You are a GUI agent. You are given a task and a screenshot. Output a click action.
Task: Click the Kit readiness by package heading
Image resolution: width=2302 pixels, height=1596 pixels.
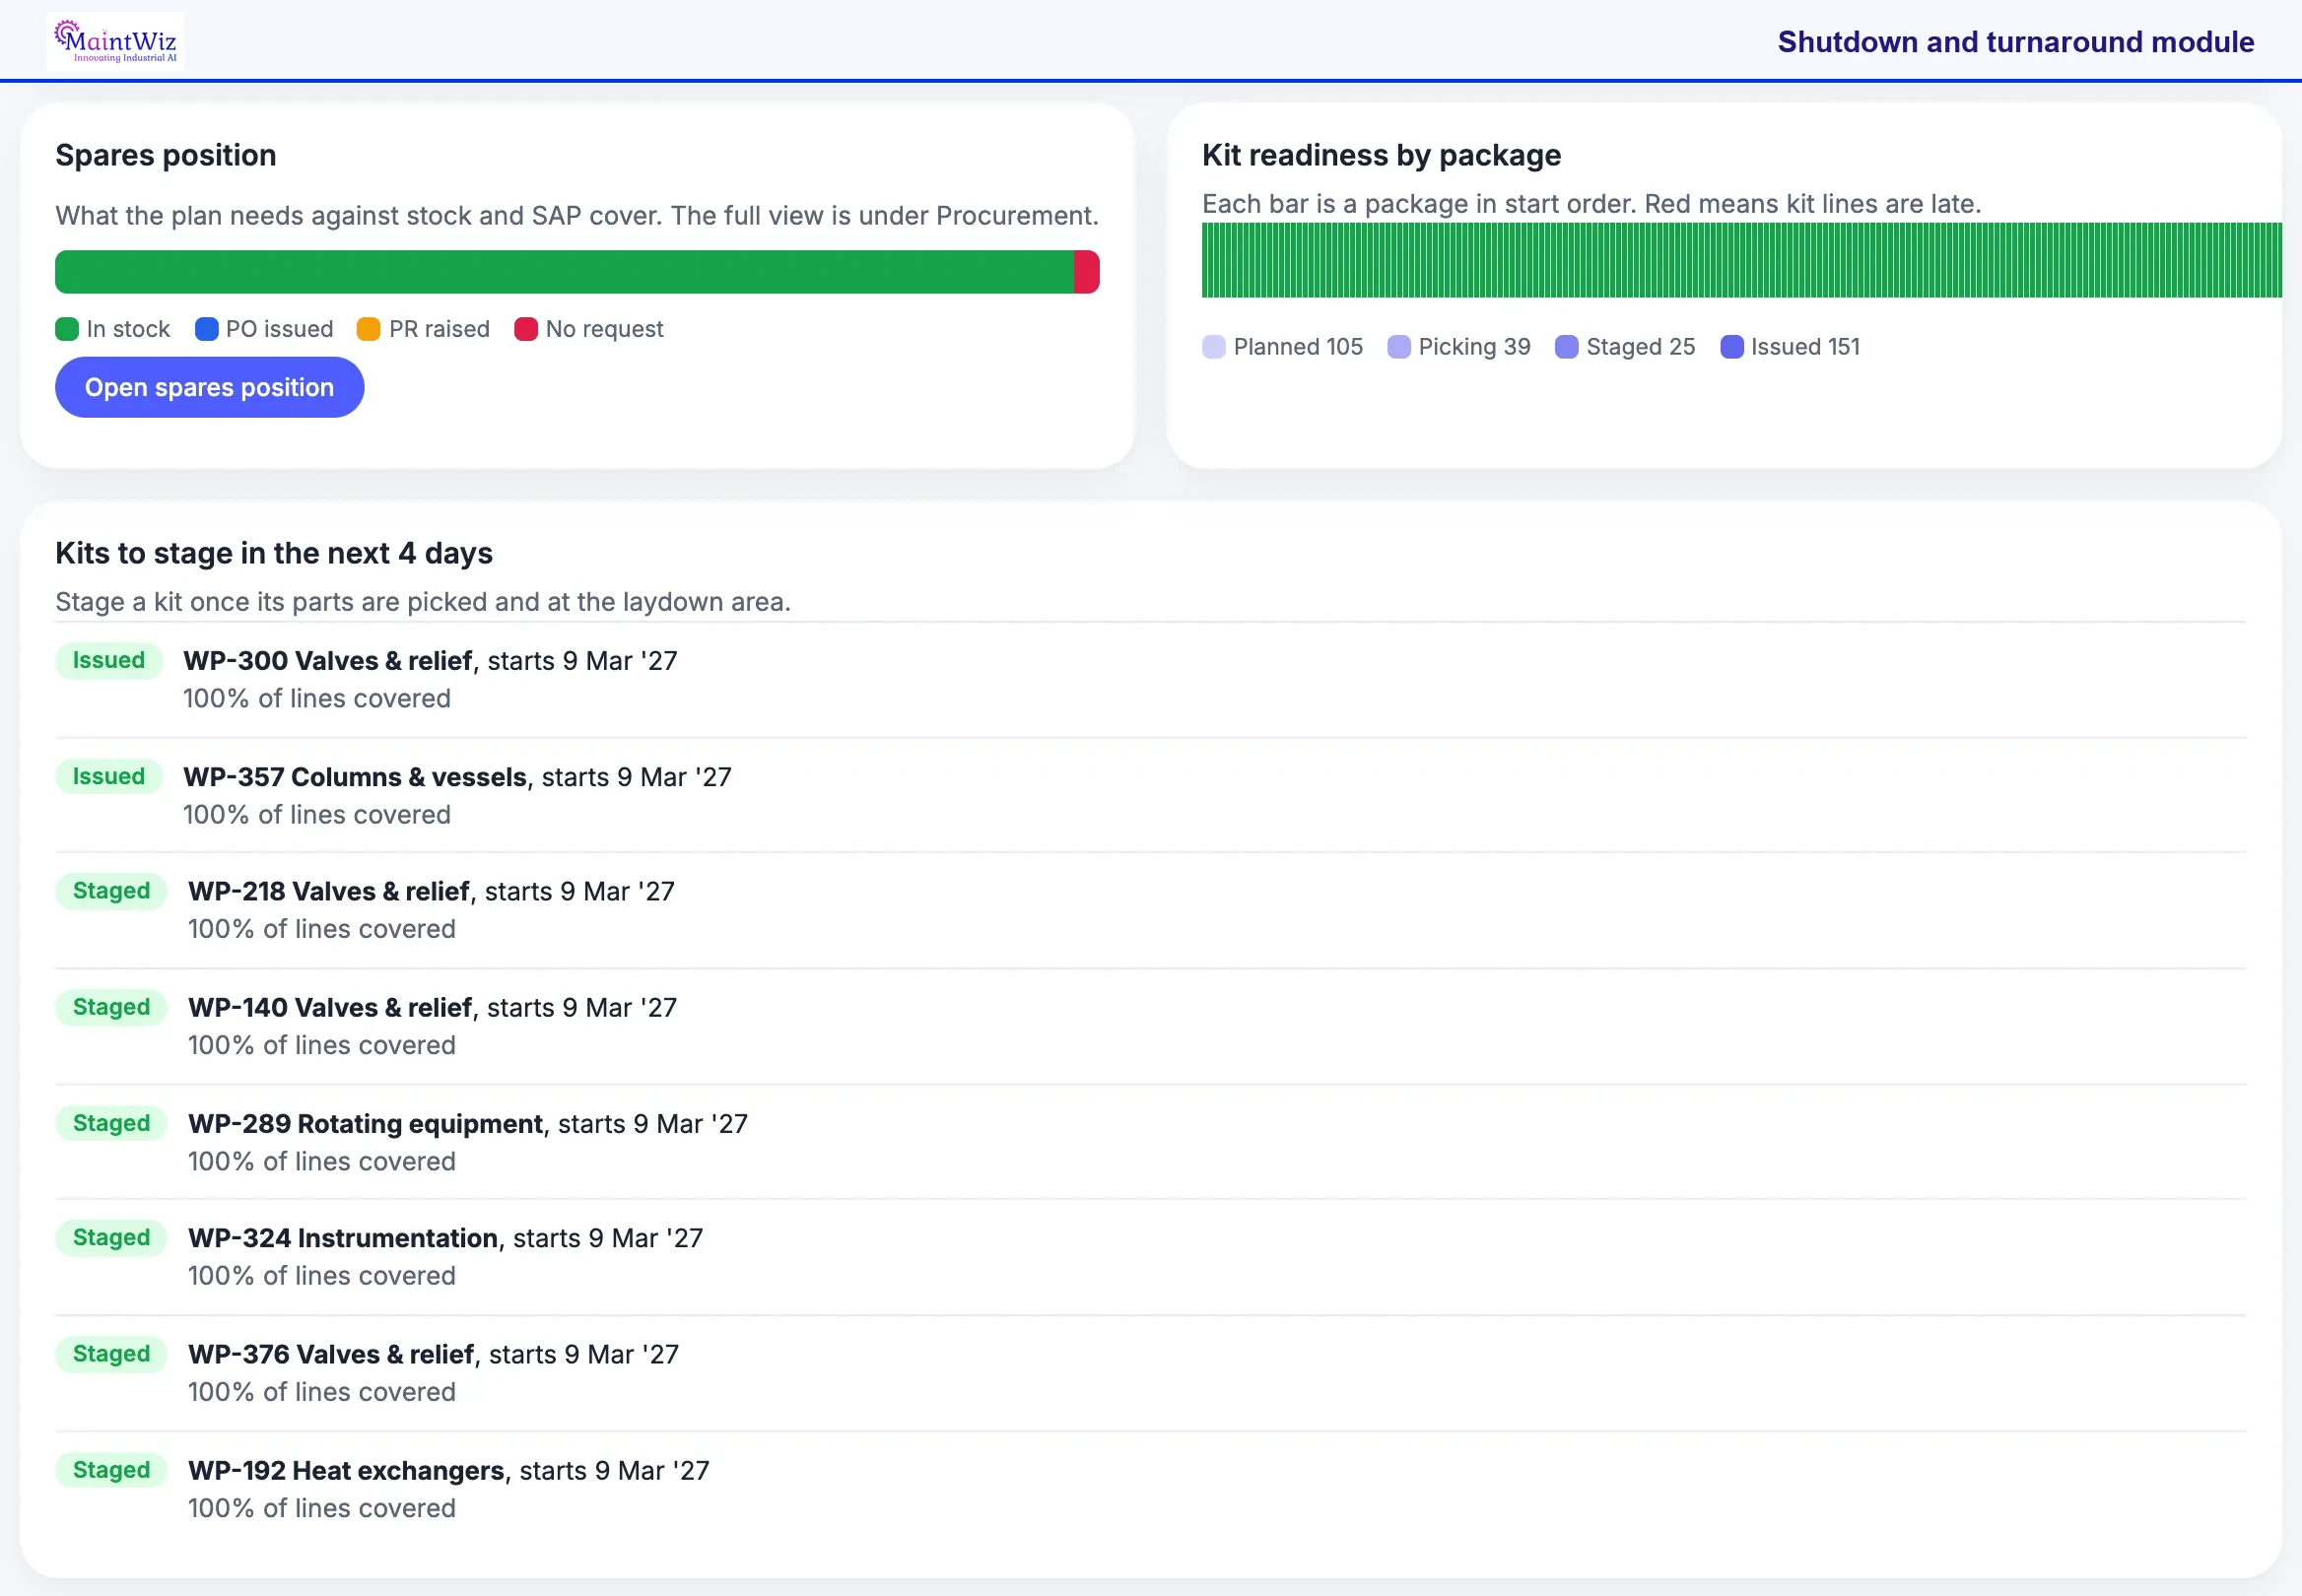[x=1381, y=156]
